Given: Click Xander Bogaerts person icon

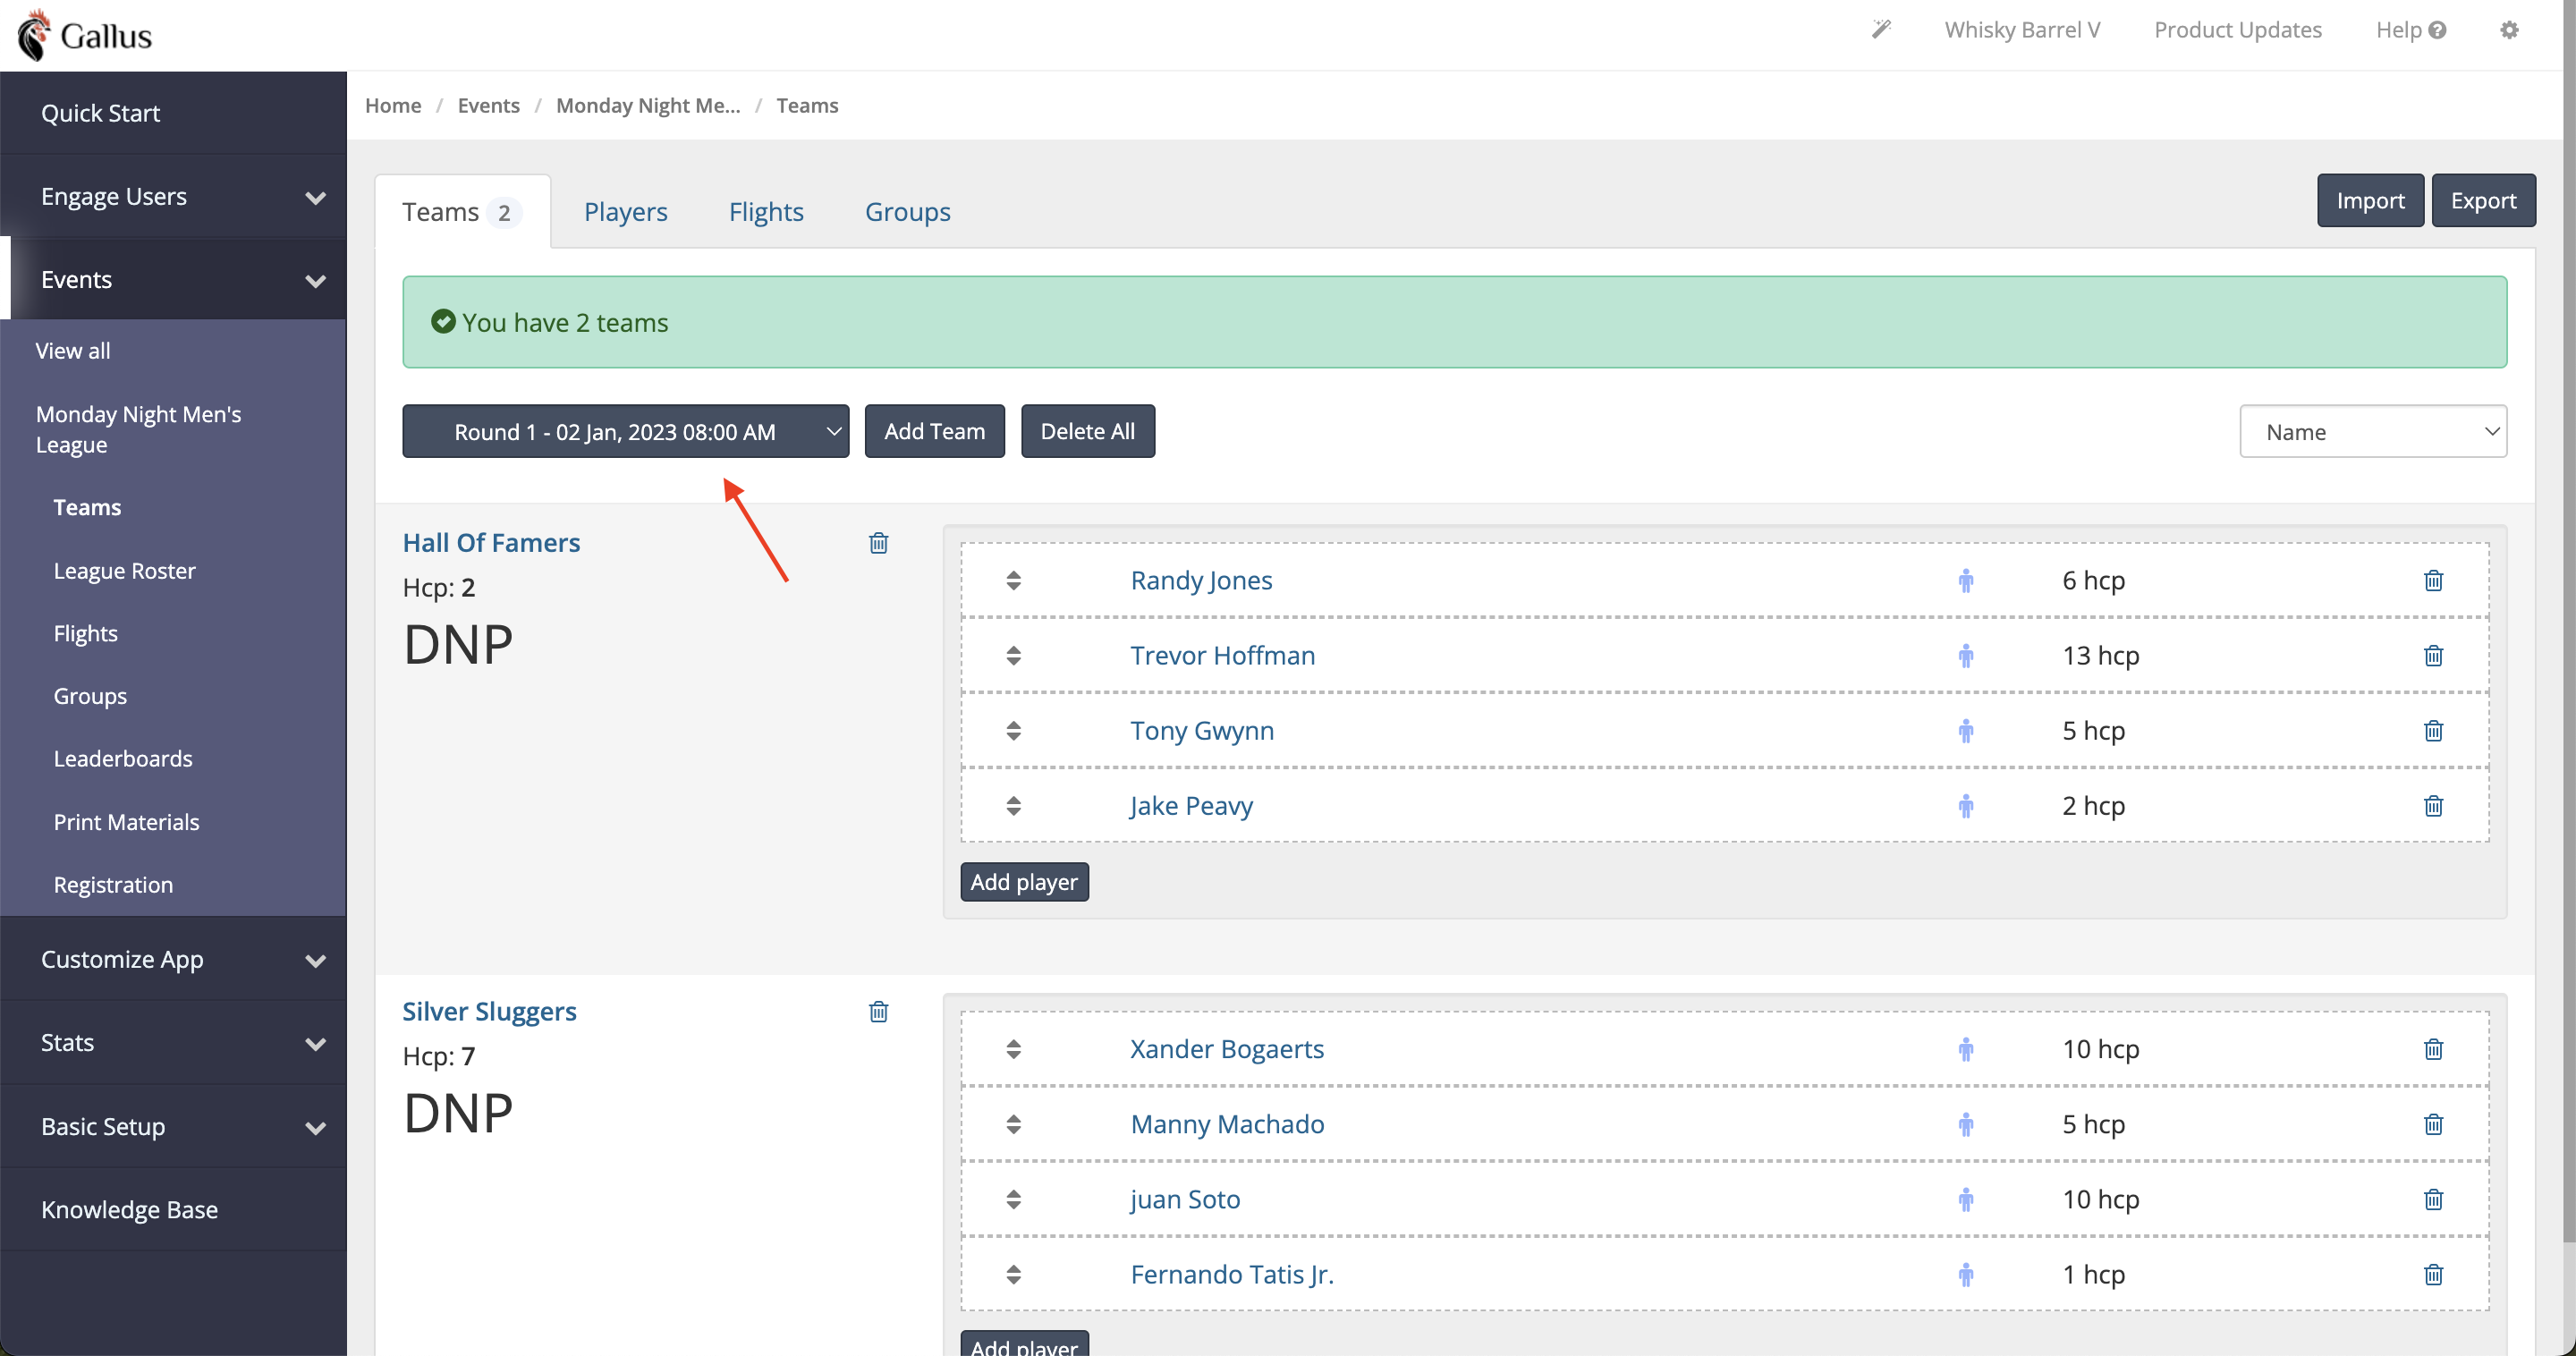Looking at the screenshot, I should 1965,1049.
